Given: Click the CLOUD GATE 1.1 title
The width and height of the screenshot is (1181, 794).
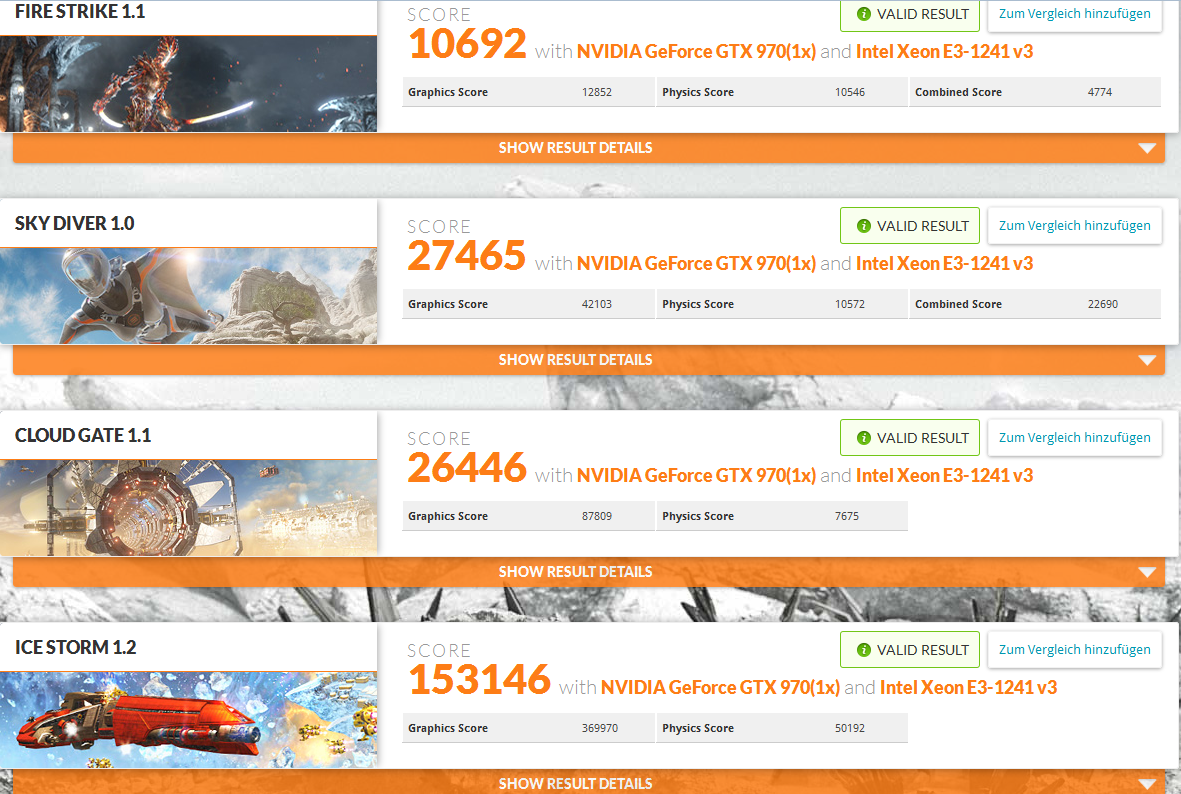Looking at the screenshot, I should (x=83, y=435).
